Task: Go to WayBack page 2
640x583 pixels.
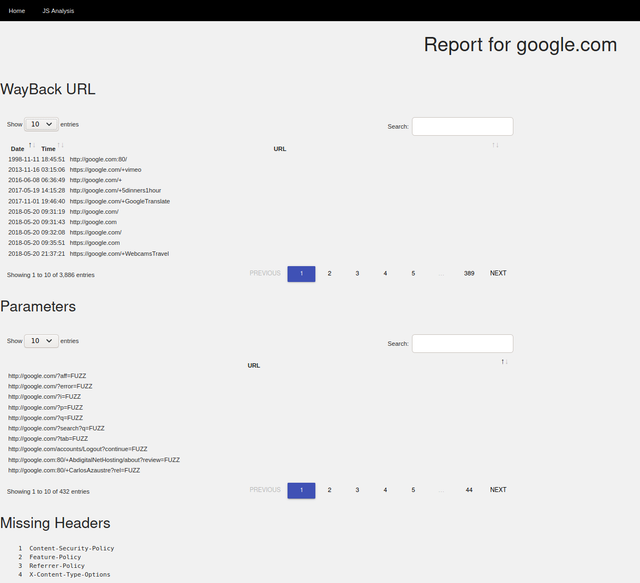Action: [x=329, y=274]
